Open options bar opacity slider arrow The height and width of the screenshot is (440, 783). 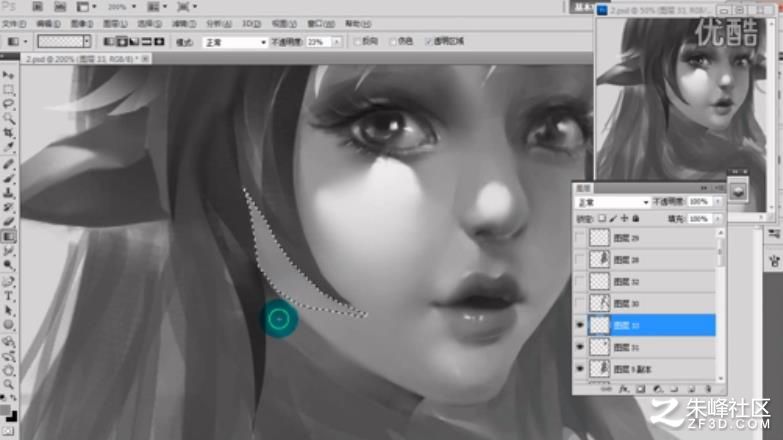pos(337,42)
